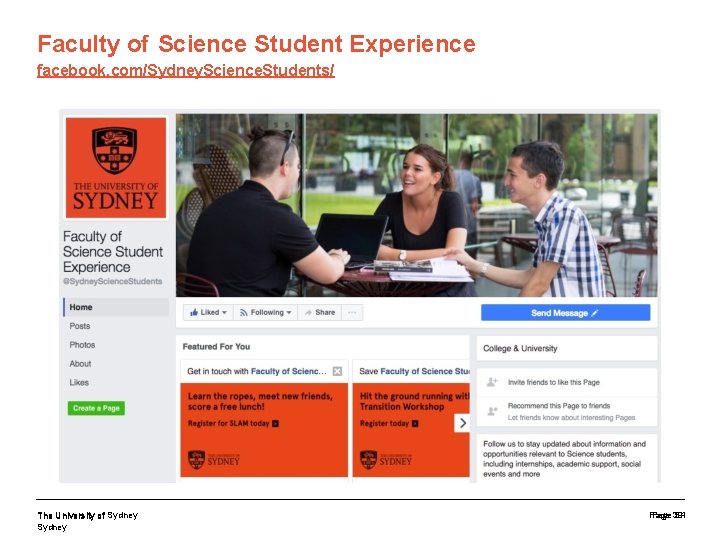
Task: Expand the Following dropdown
Action: pos(266,313)
